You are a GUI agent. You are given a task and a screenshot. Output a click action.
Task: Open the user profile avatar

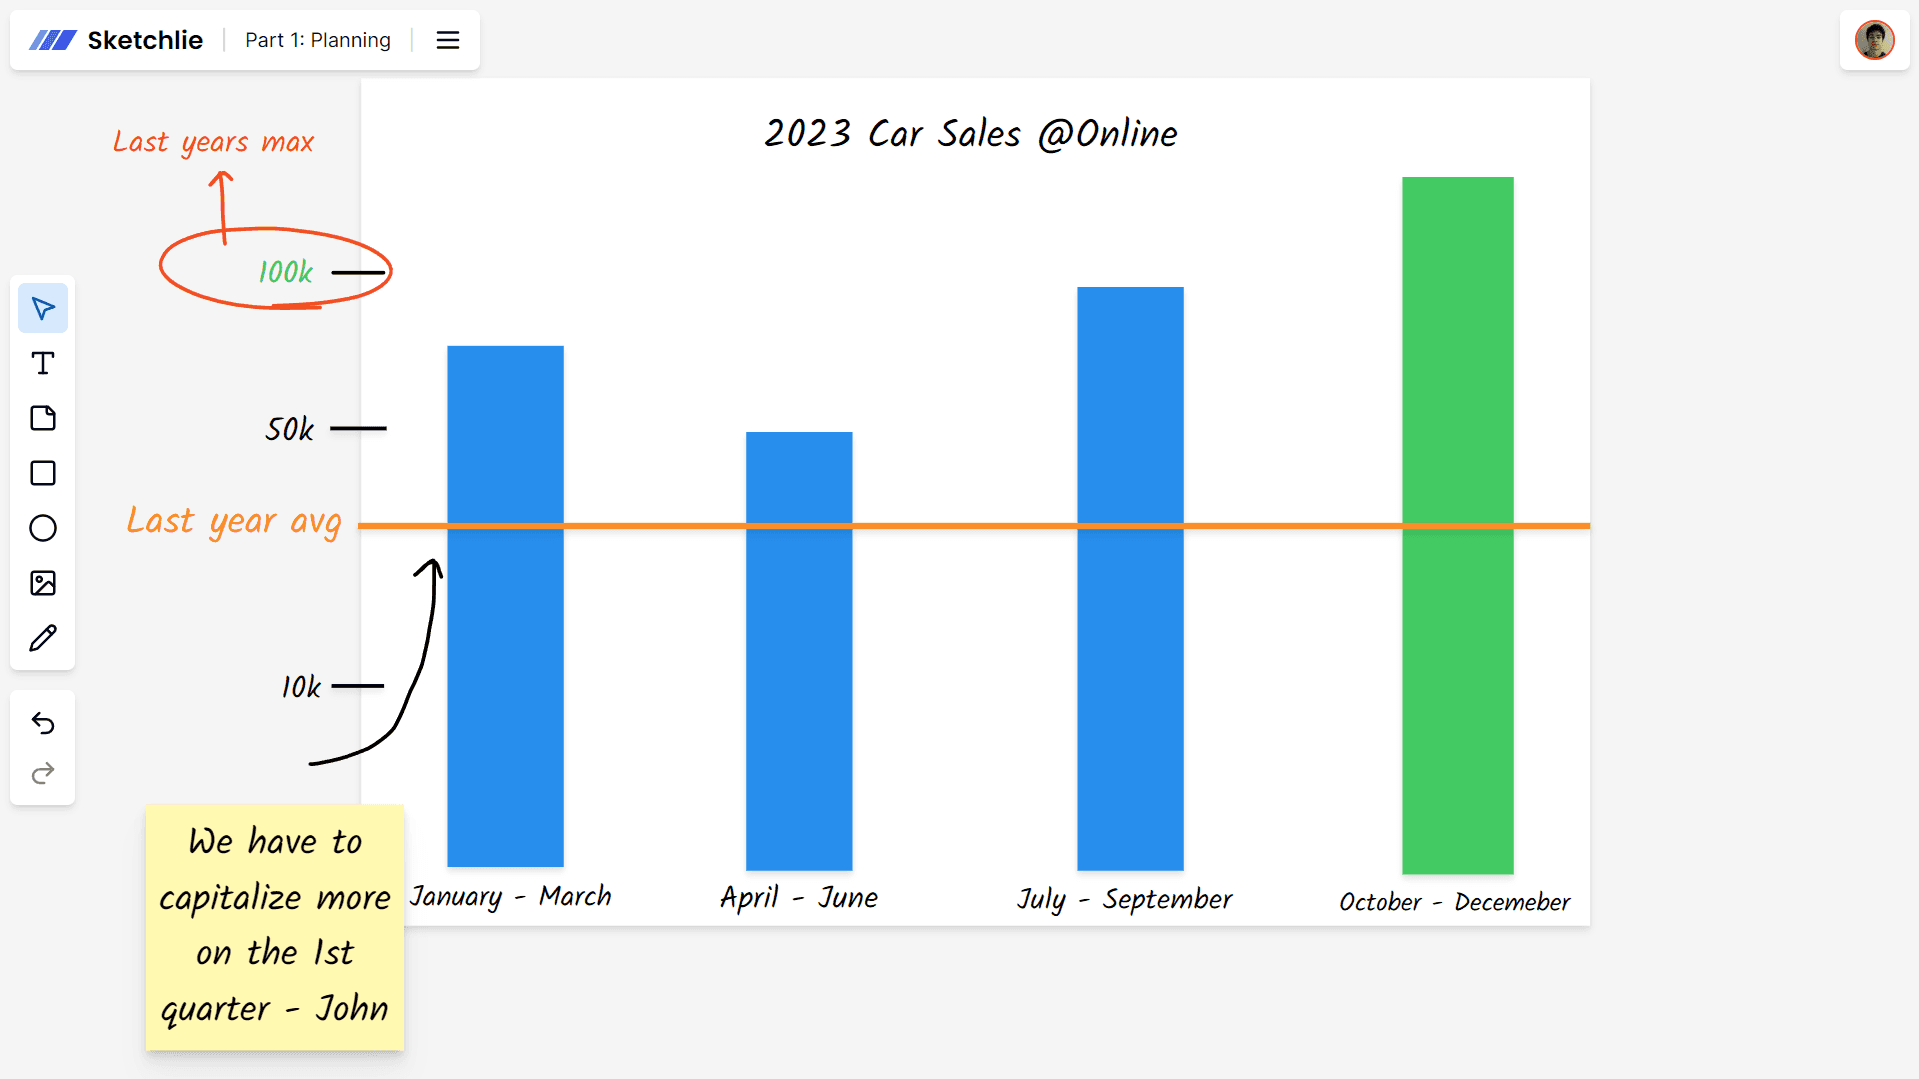tap(1874, 40)
